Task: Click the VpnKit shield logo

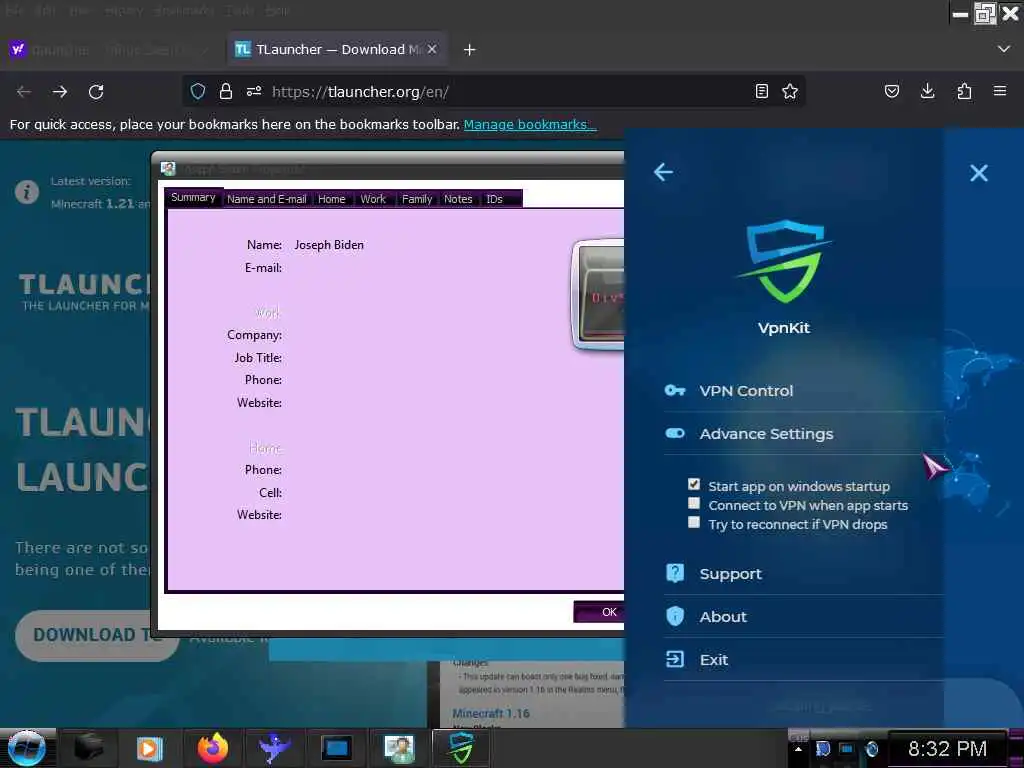Action: [784, 262]
